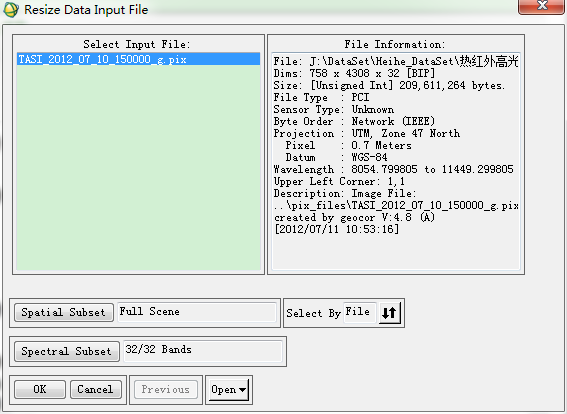Click the 32/32 Bands spectral field

(x=203, y=351)
